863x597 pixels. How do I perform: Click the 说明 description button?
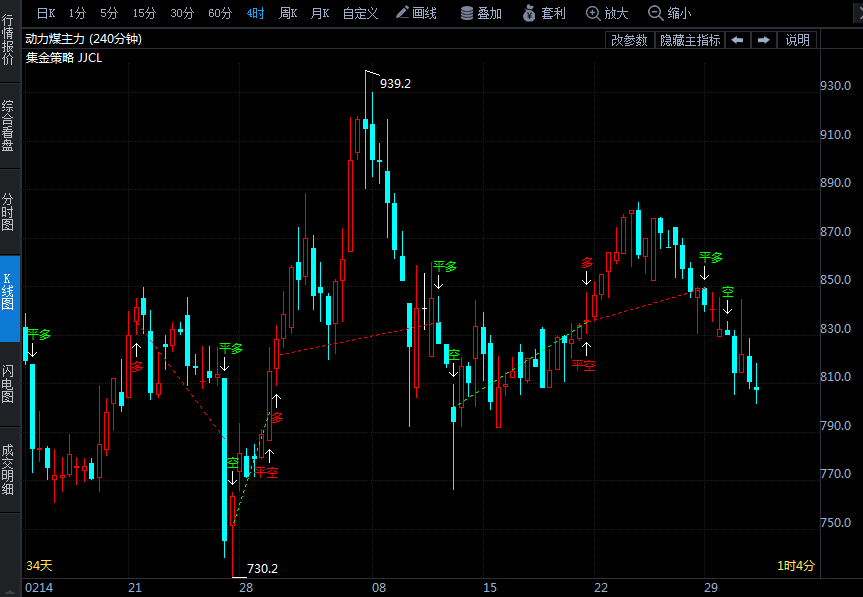[798, 40]
